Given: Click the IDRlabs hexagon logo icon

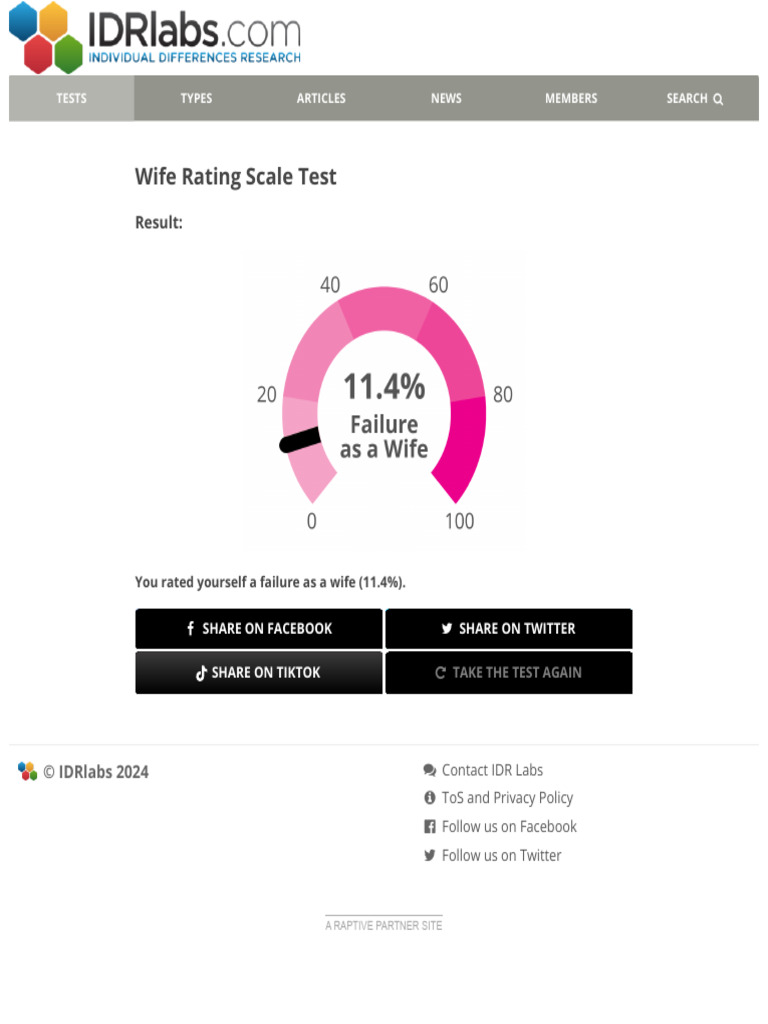Looking at the screenshot, I should 46,37.
